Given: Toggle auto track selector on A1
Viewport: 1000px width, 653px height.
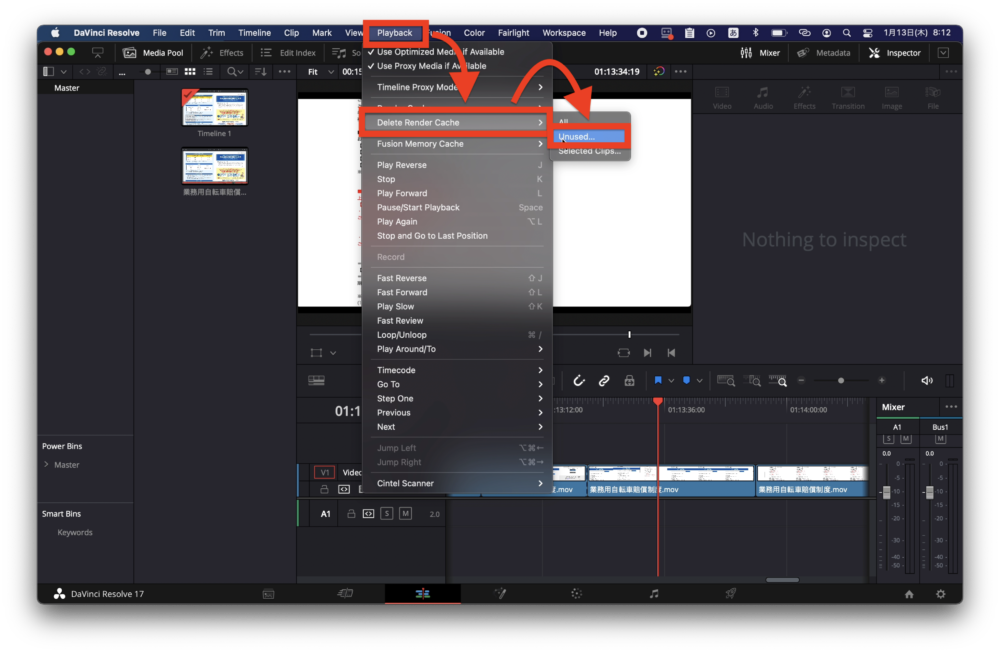Looking at the screenshot, I should tap(369, 513).
